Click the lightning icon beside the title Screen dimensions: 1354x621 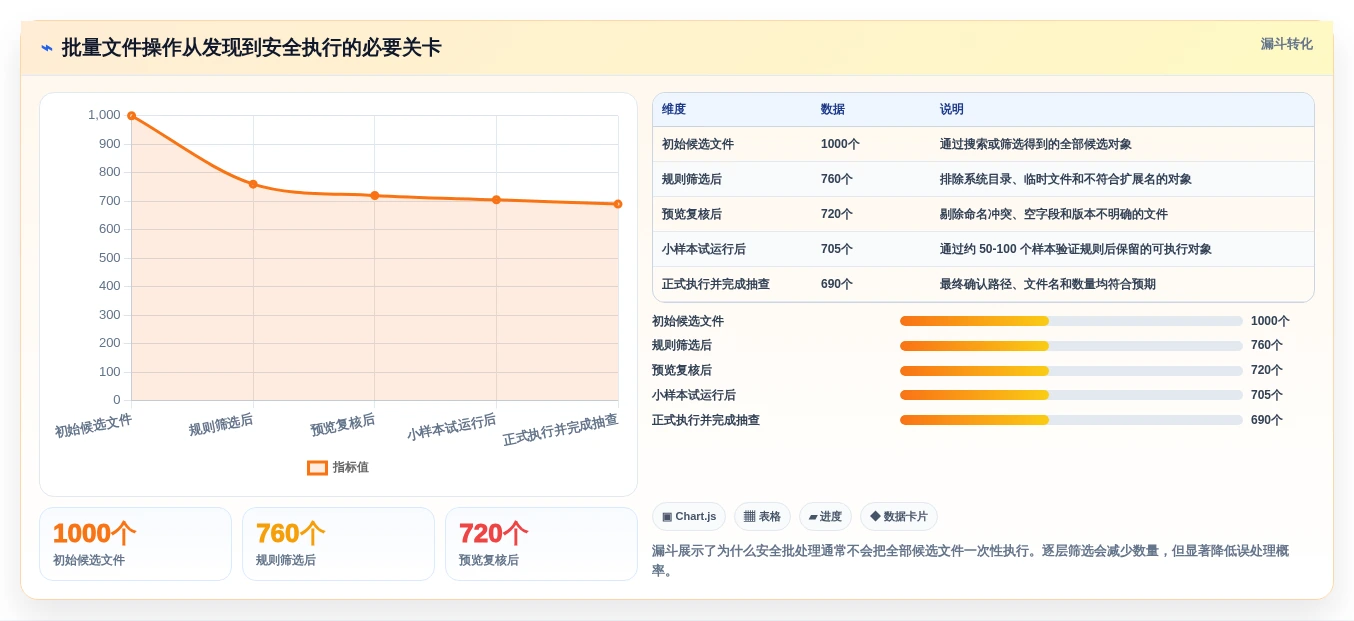(x=47, y=48)
